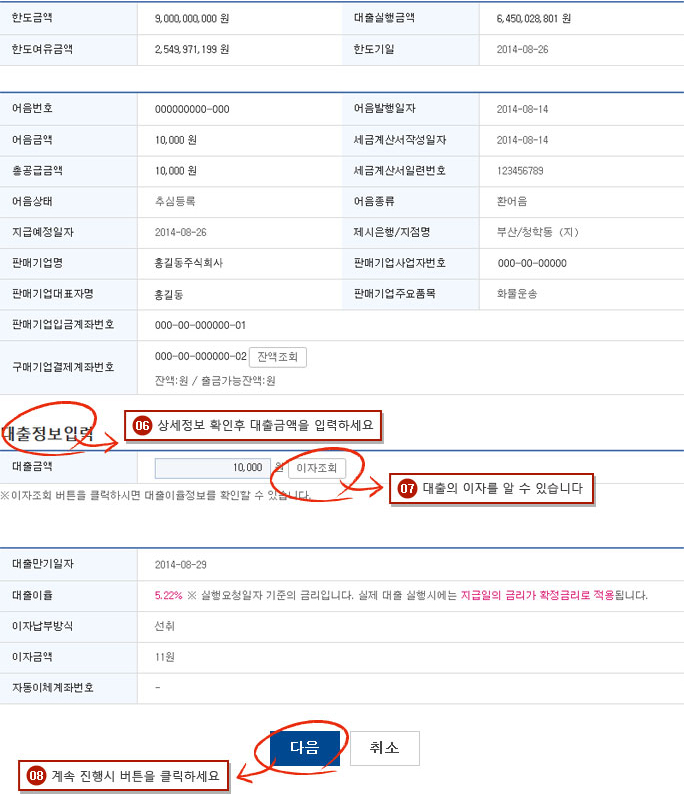Image resolution: width=684 pixels, height=795 pixels.
Task: Click the 대출정보입력 section heading
Action: [x=47, y=433]
